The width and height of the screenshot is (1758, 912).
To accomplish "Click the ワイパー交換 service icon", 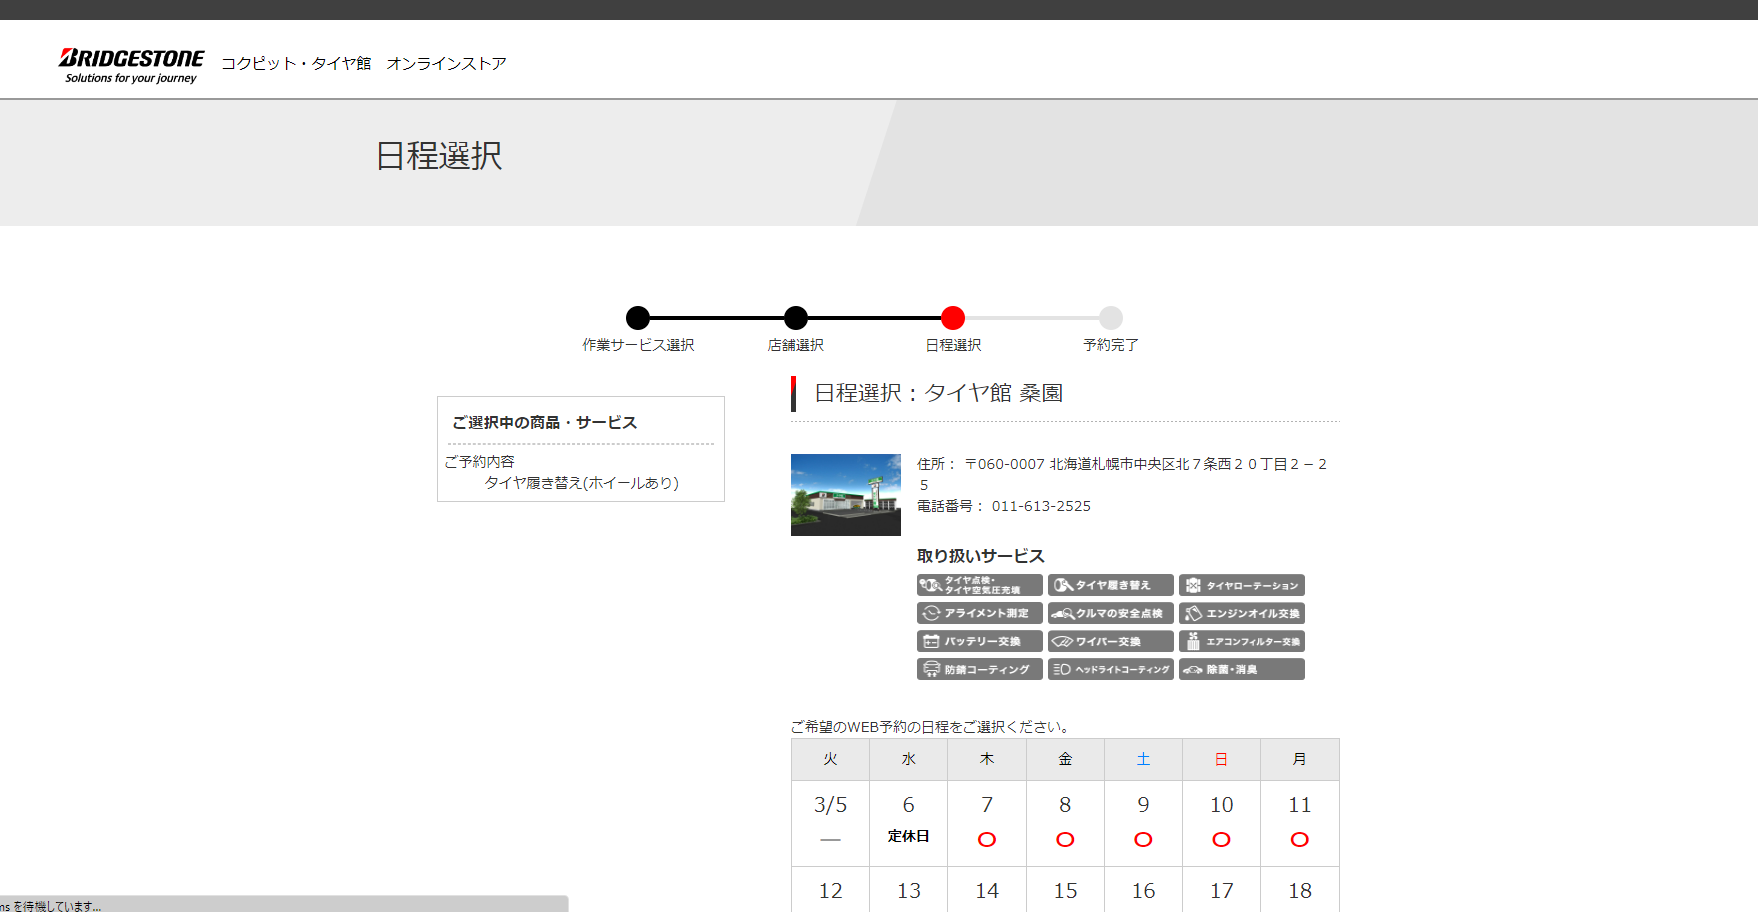I will (1110, 641).
